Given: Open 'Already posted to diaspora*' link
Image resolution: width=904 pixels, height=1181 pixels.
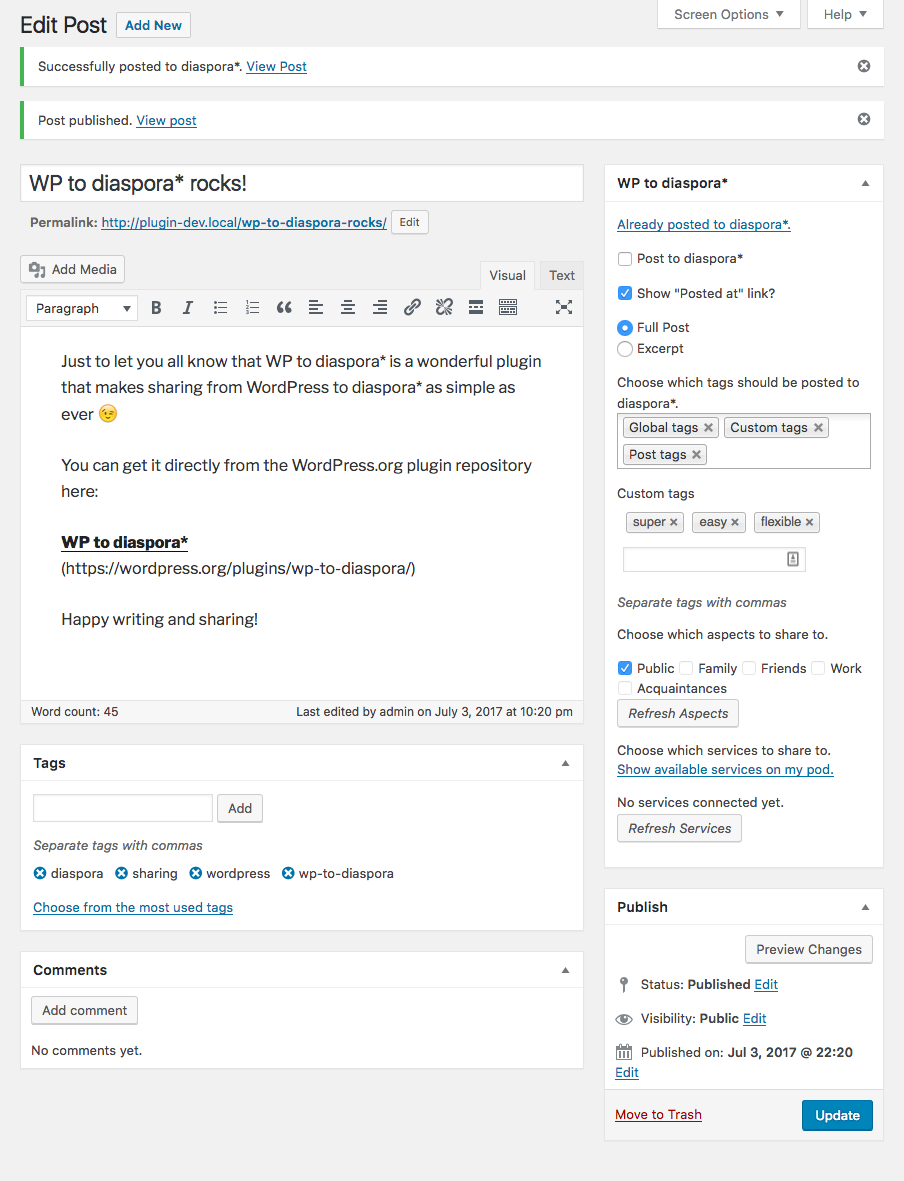Looking at the screenshot, I should [704, 224].
